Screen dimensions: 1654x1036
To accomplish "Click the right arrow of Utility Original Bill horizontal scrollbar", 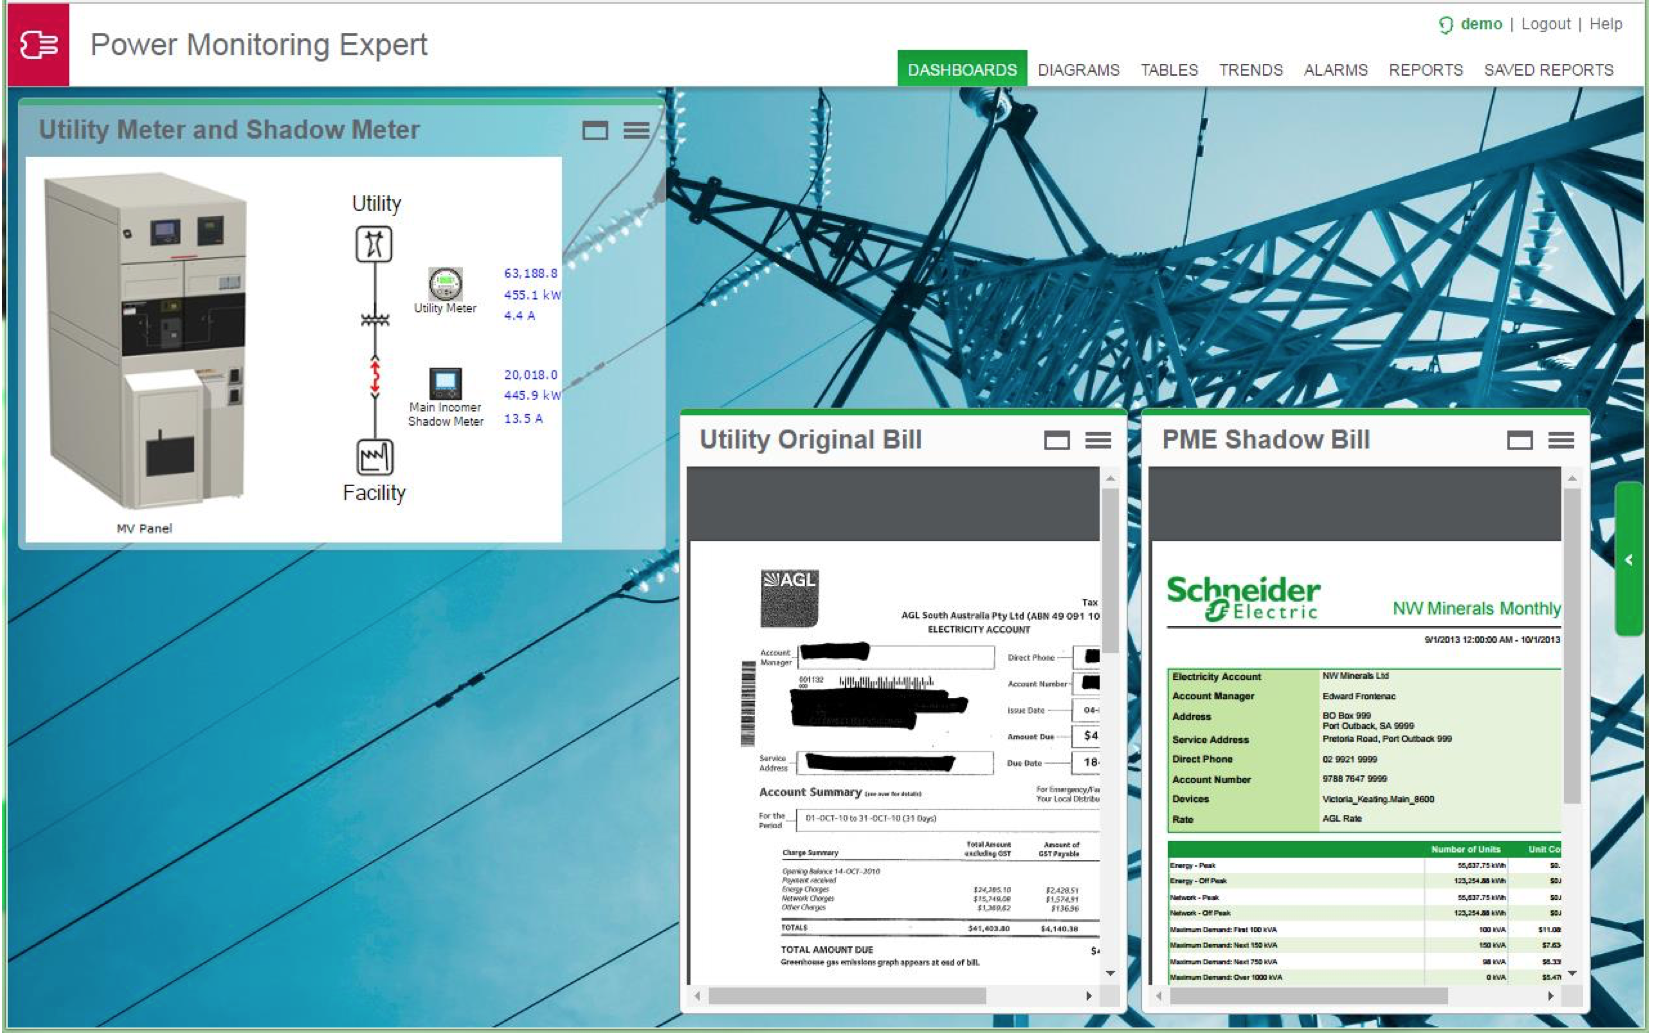I will [x=1089, y=996].
